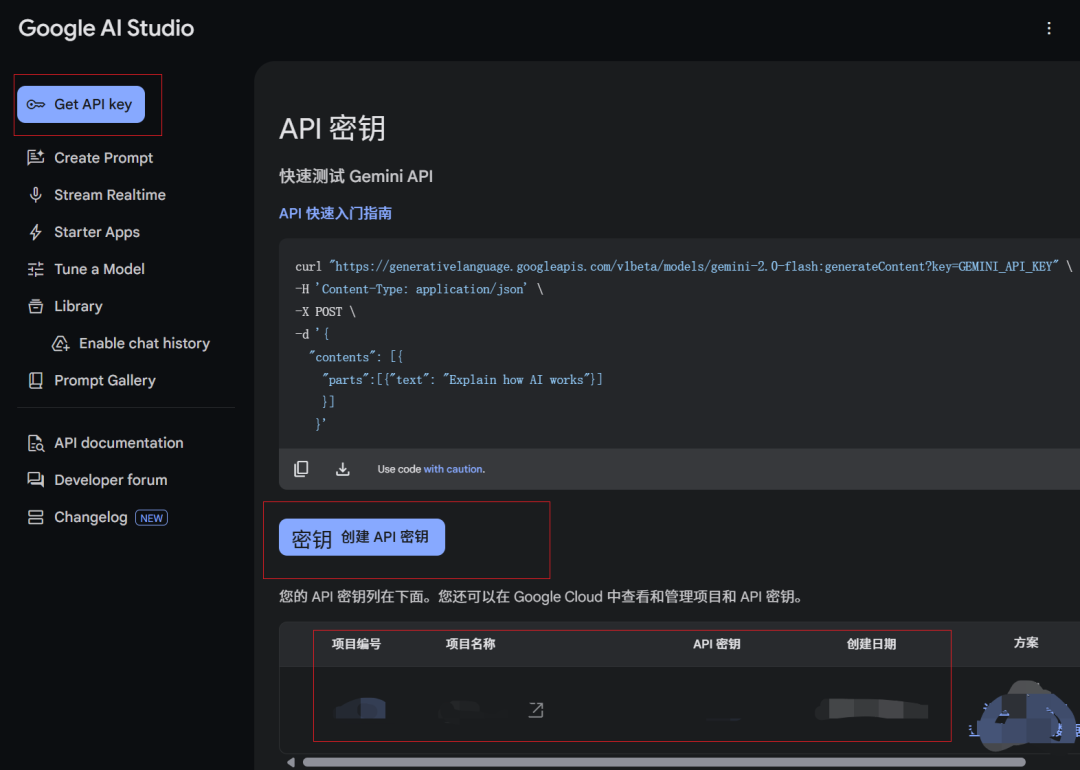Click the Changelog list icon
The height and width of the screenshot is (770, 1080).
point(36,517)
